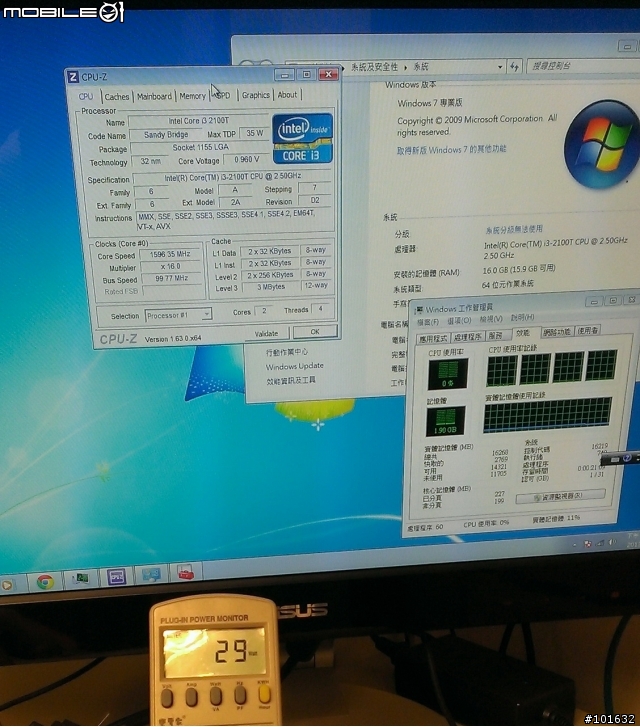The width and height of the screenshot is (640, 727).
Task: Switch to the 處理程序 tab in Task Manager
Action: (x=467, y=337)
